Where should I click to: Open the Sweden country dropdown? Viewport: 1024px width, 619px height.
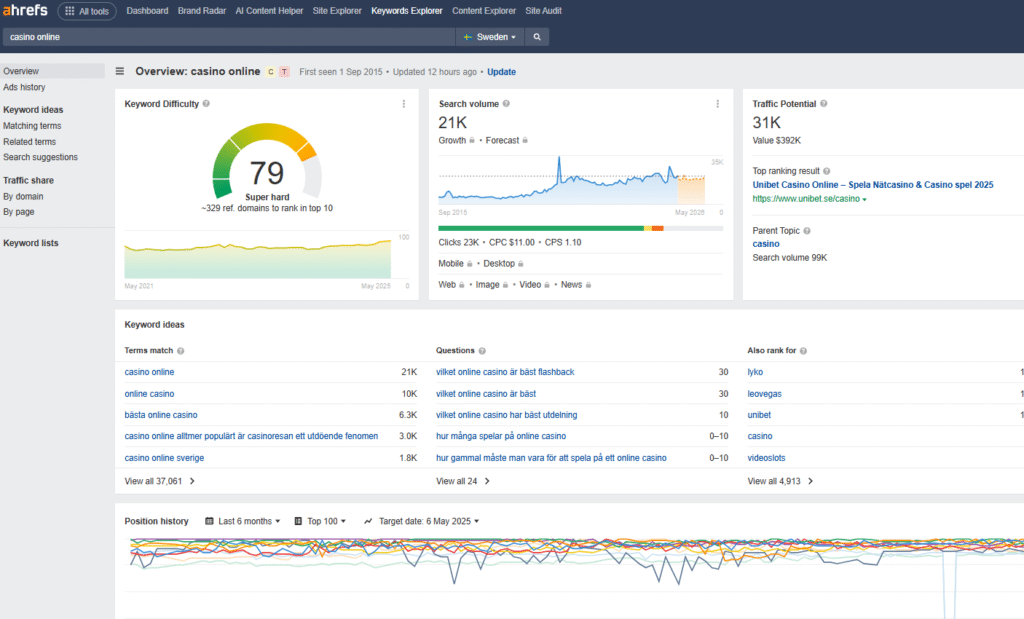tap(490, 37)
